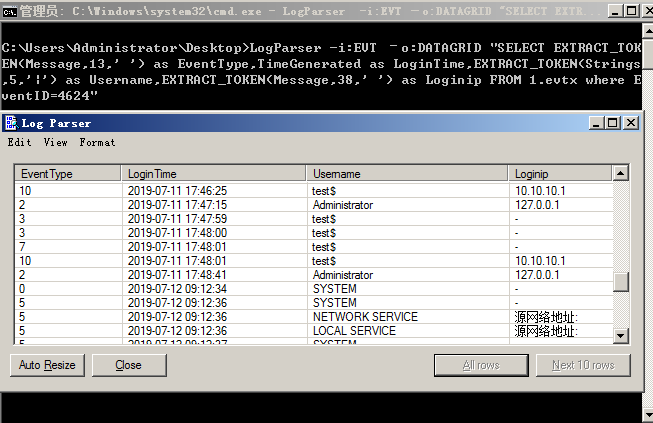The image size is (653, 423).
Task: Click the Auto Resize button
Action: [47, 365]
